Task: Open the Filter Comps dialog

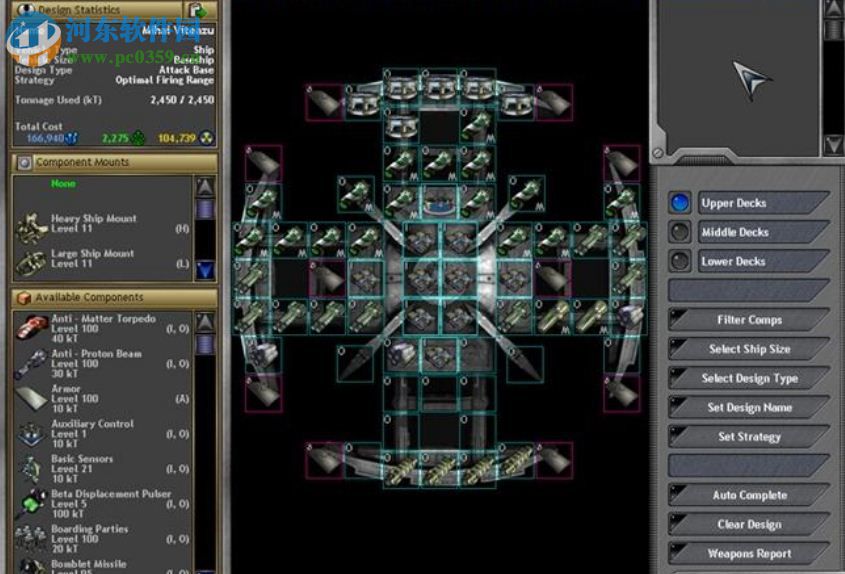Action: (749, 320)
